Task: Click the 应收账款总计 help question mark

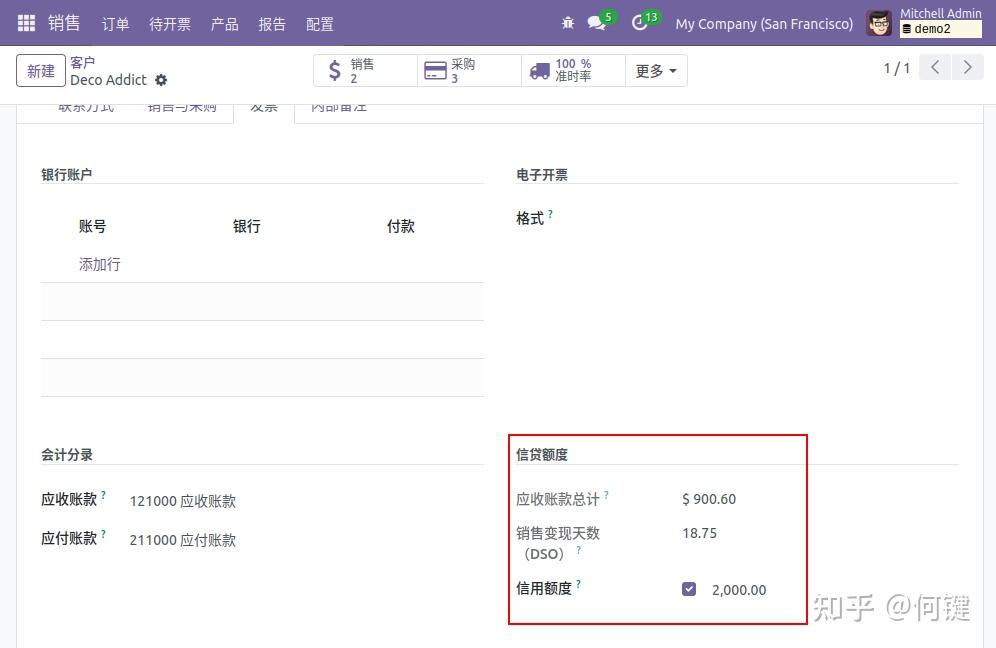Action: click(607, 493)
